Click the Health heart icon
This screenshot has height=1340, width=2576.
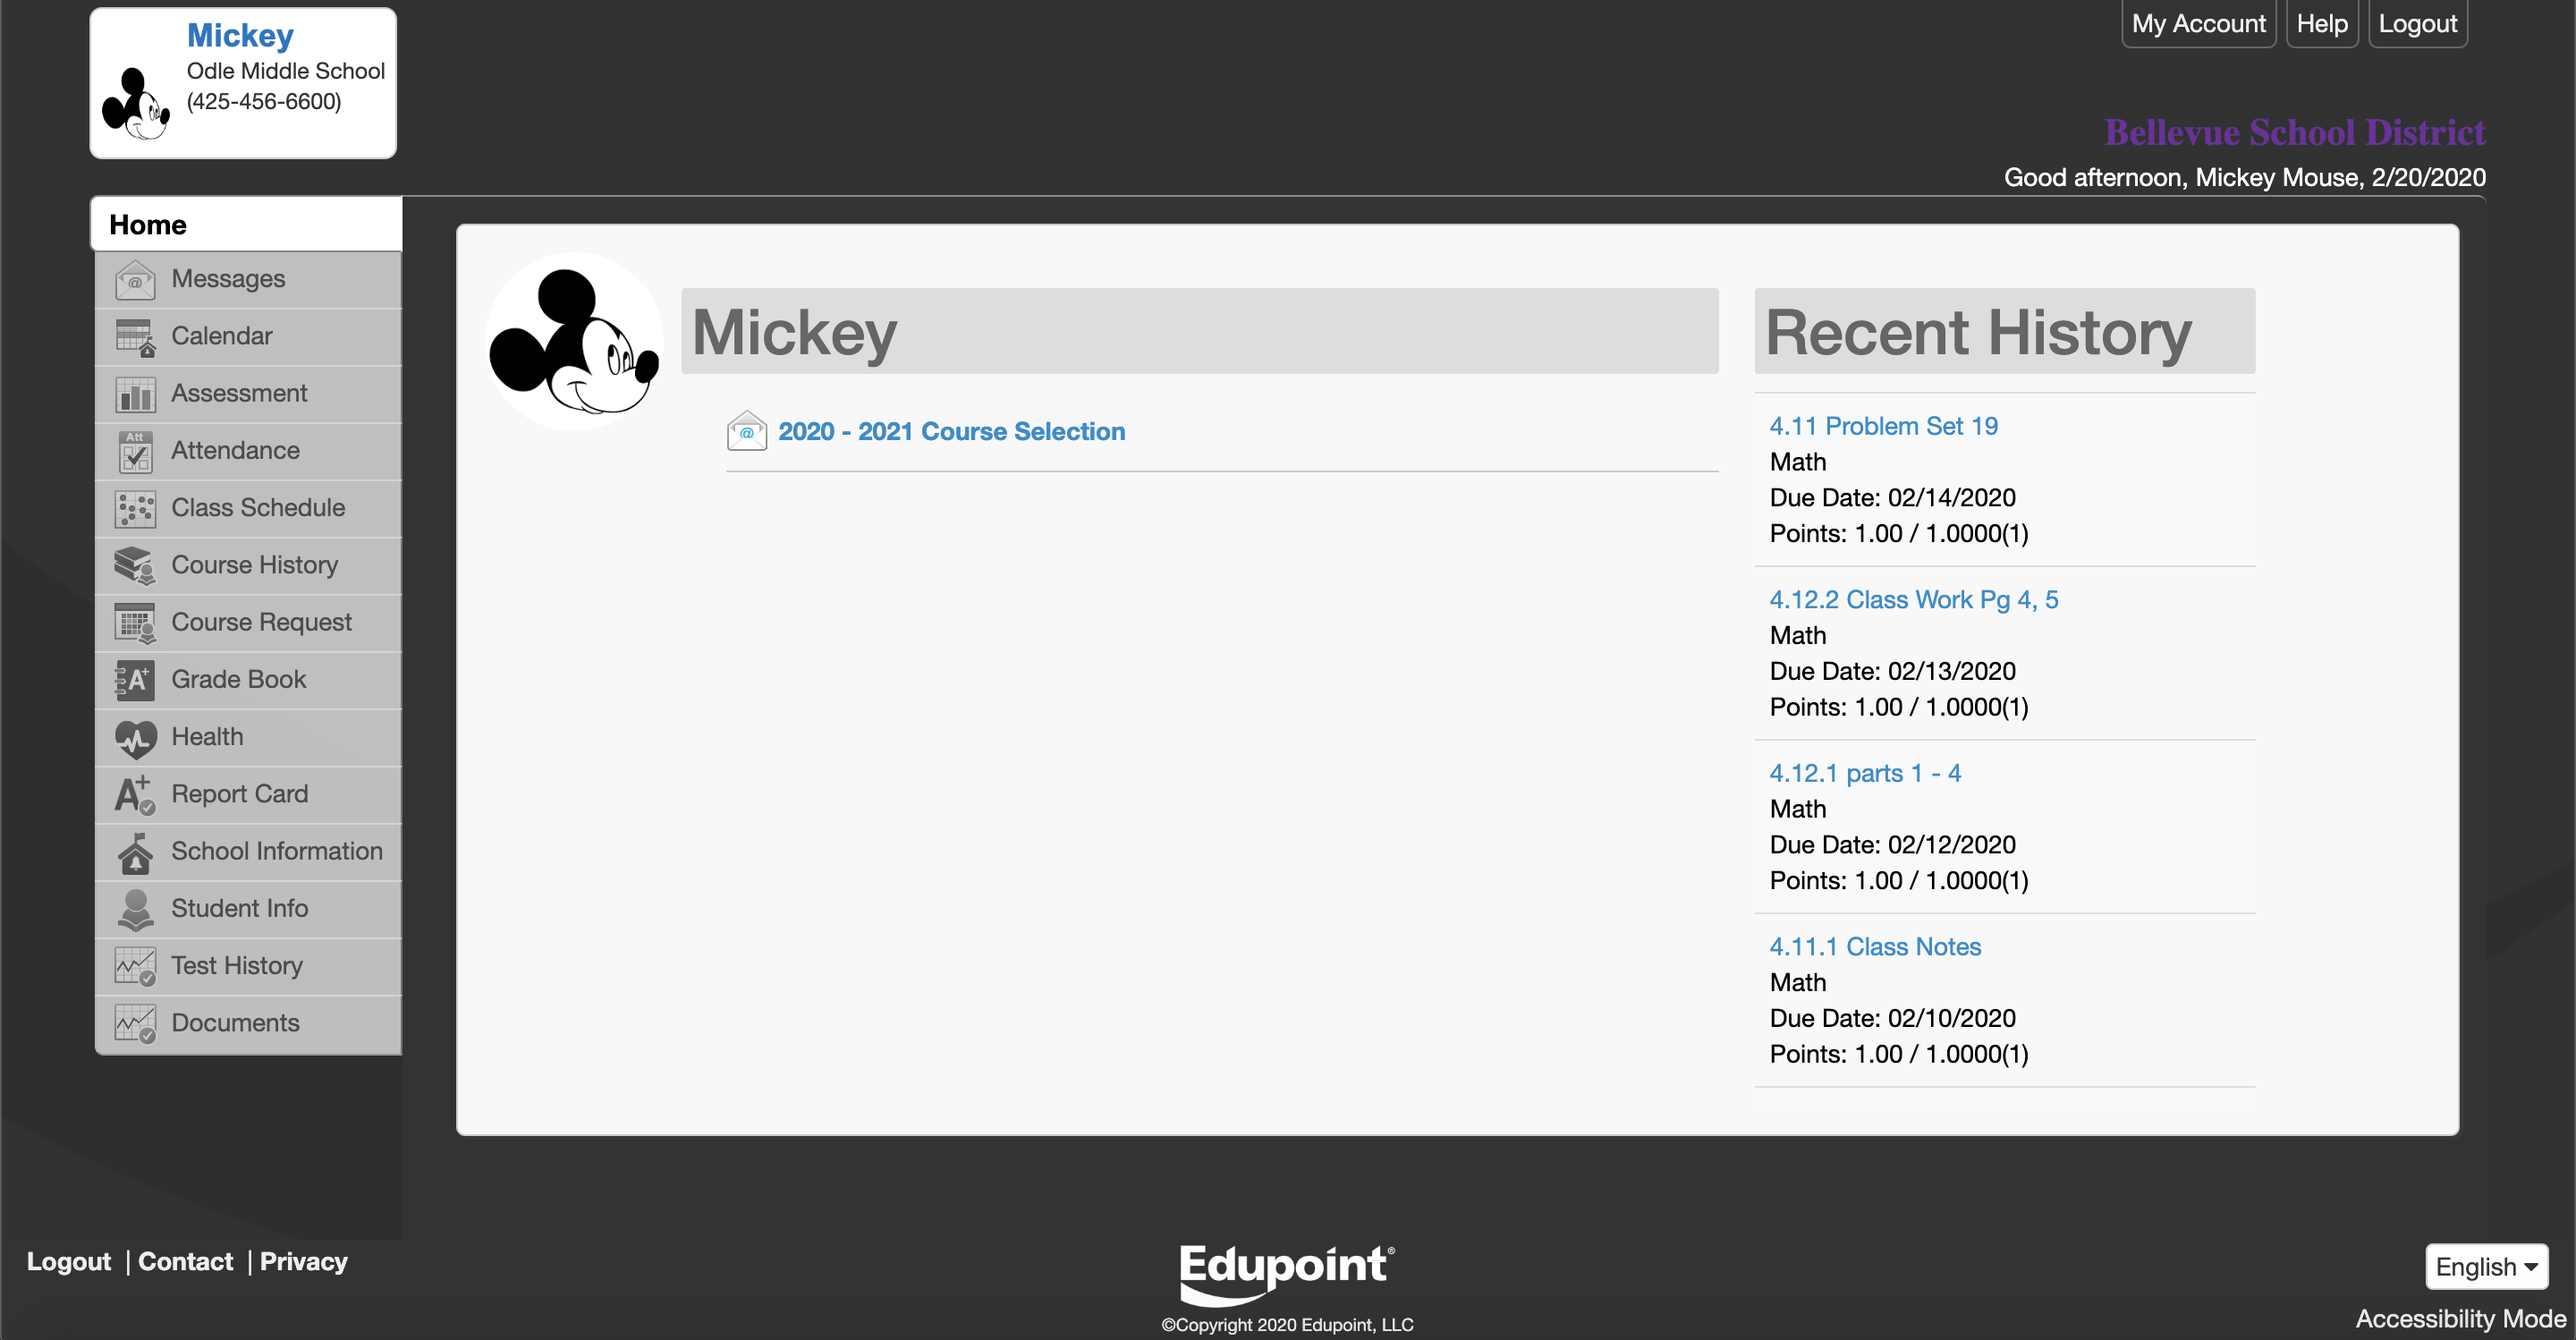[x=134, y=738]
